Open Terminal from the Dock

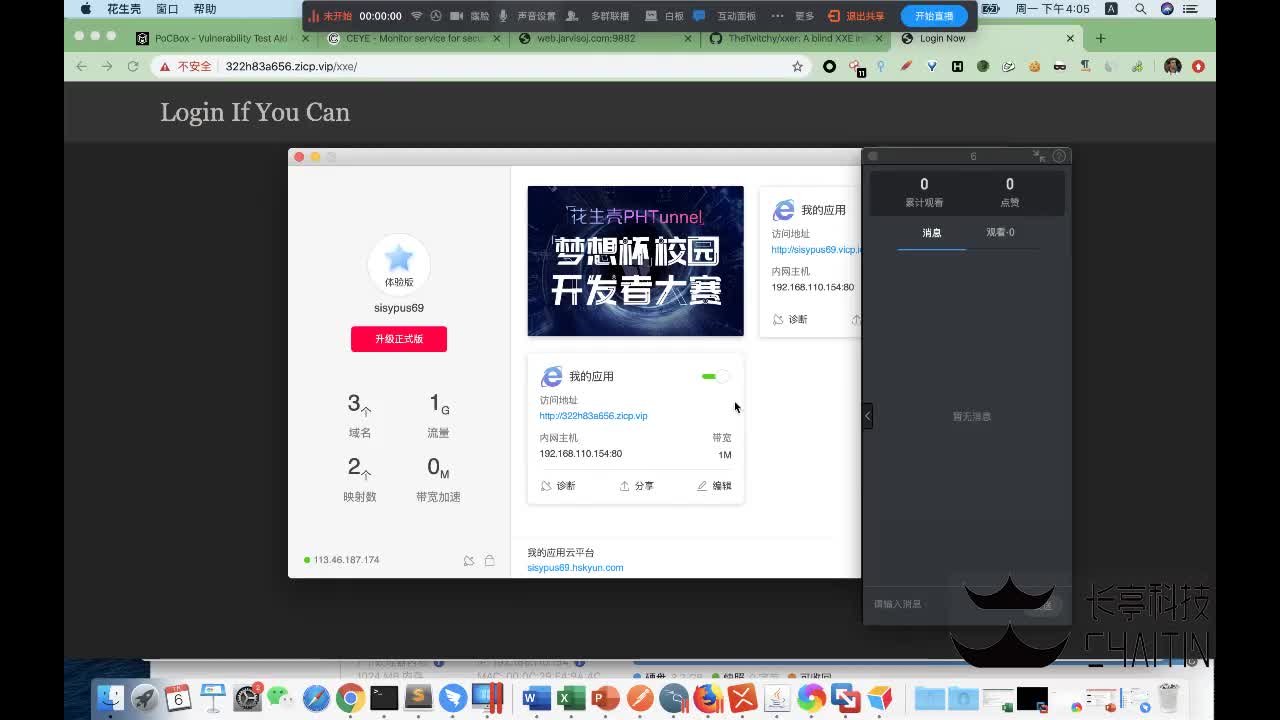pyautogui.click(x=384, y=697)
